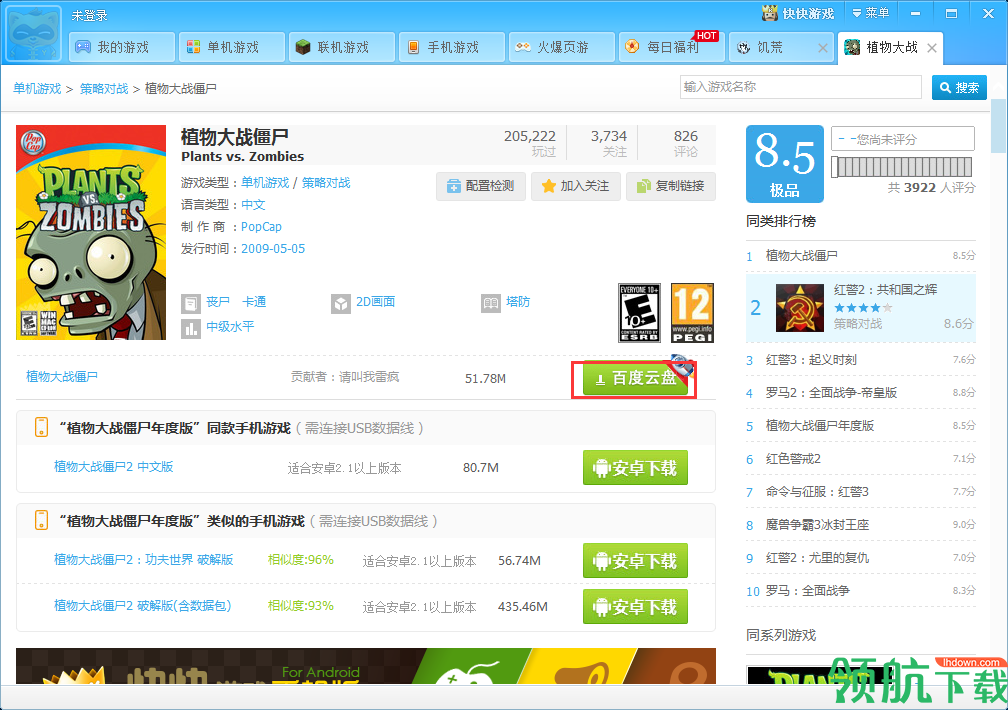Select the 丧尸 tag
The image size is (1008, 710).
(218, 302)
